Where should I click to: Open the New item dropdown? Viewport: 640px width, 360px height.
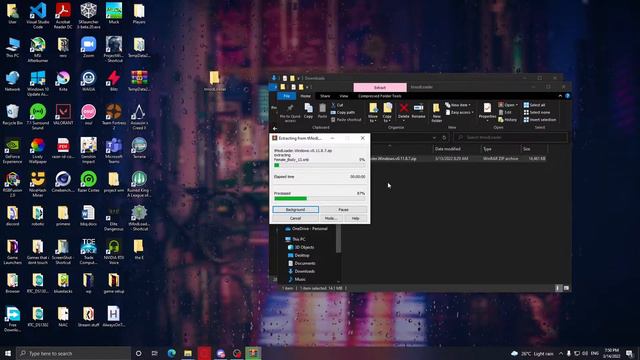(x=458, y=105)
